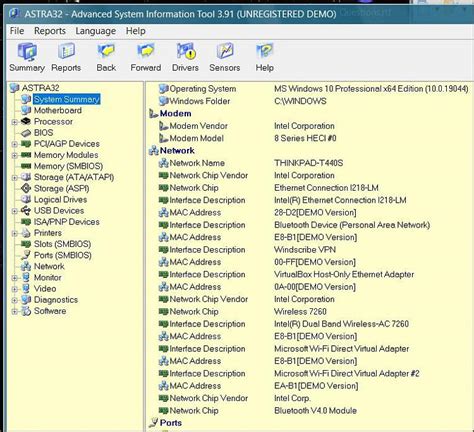Open the Language menu
474x432 pixels.
coord(96,31)
